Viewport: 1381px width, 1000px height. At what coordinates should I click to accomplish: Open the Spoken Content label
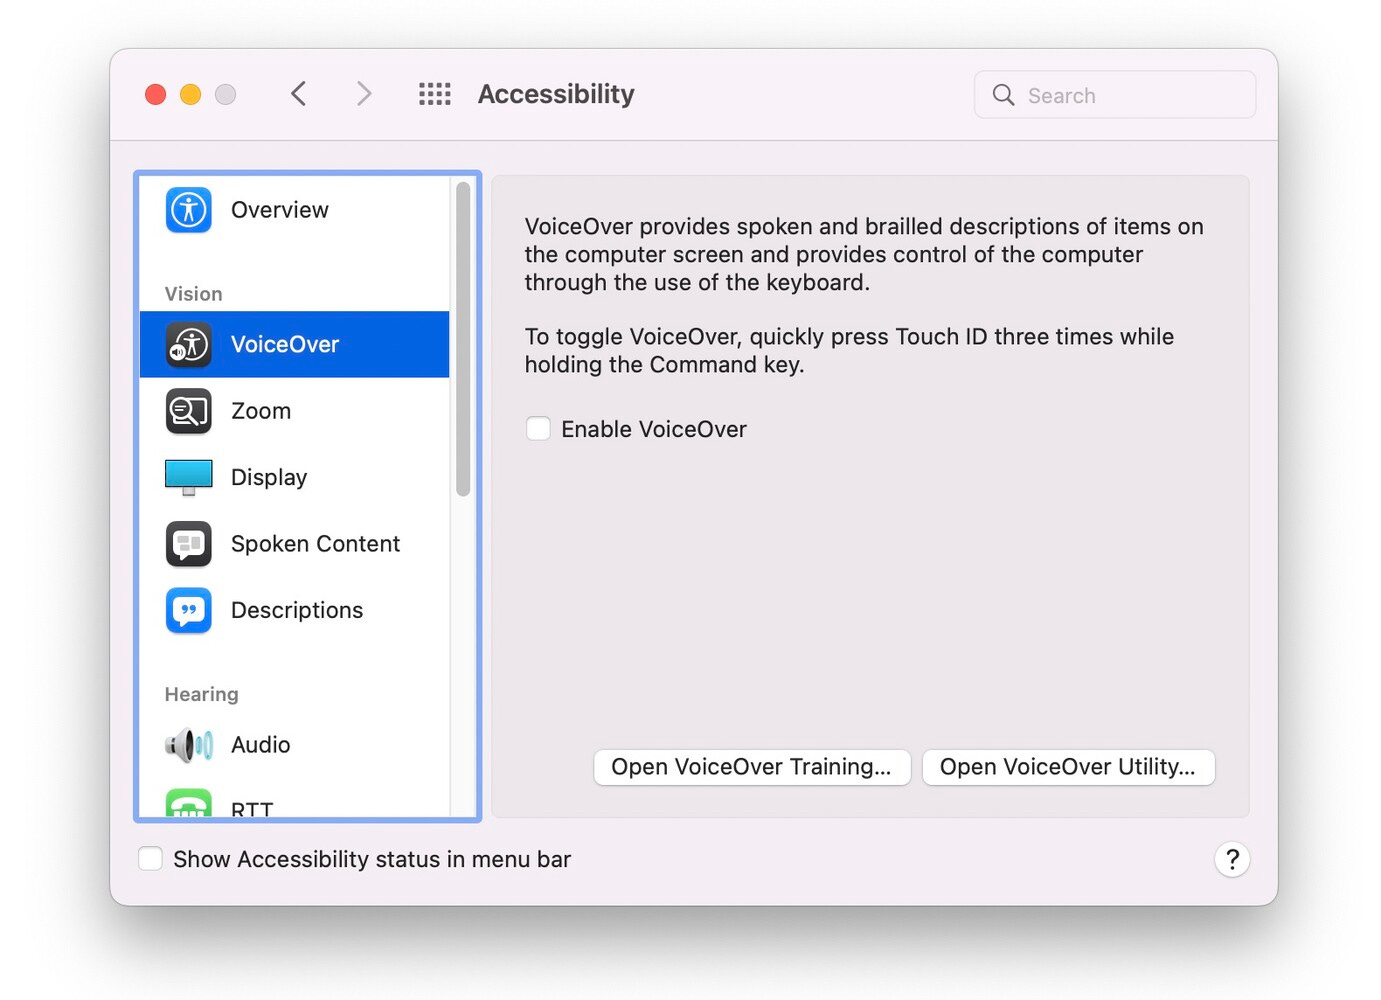click(x=315, y=544)
